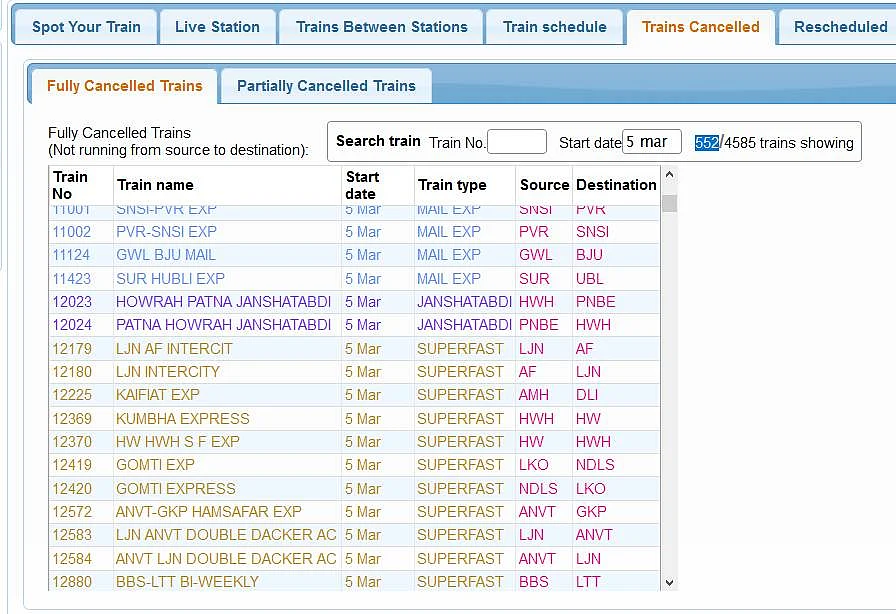Click the scrollbar up arrow of the table
Image resolution: width=896 pixels, height=614 pixels.
(670, 174)
